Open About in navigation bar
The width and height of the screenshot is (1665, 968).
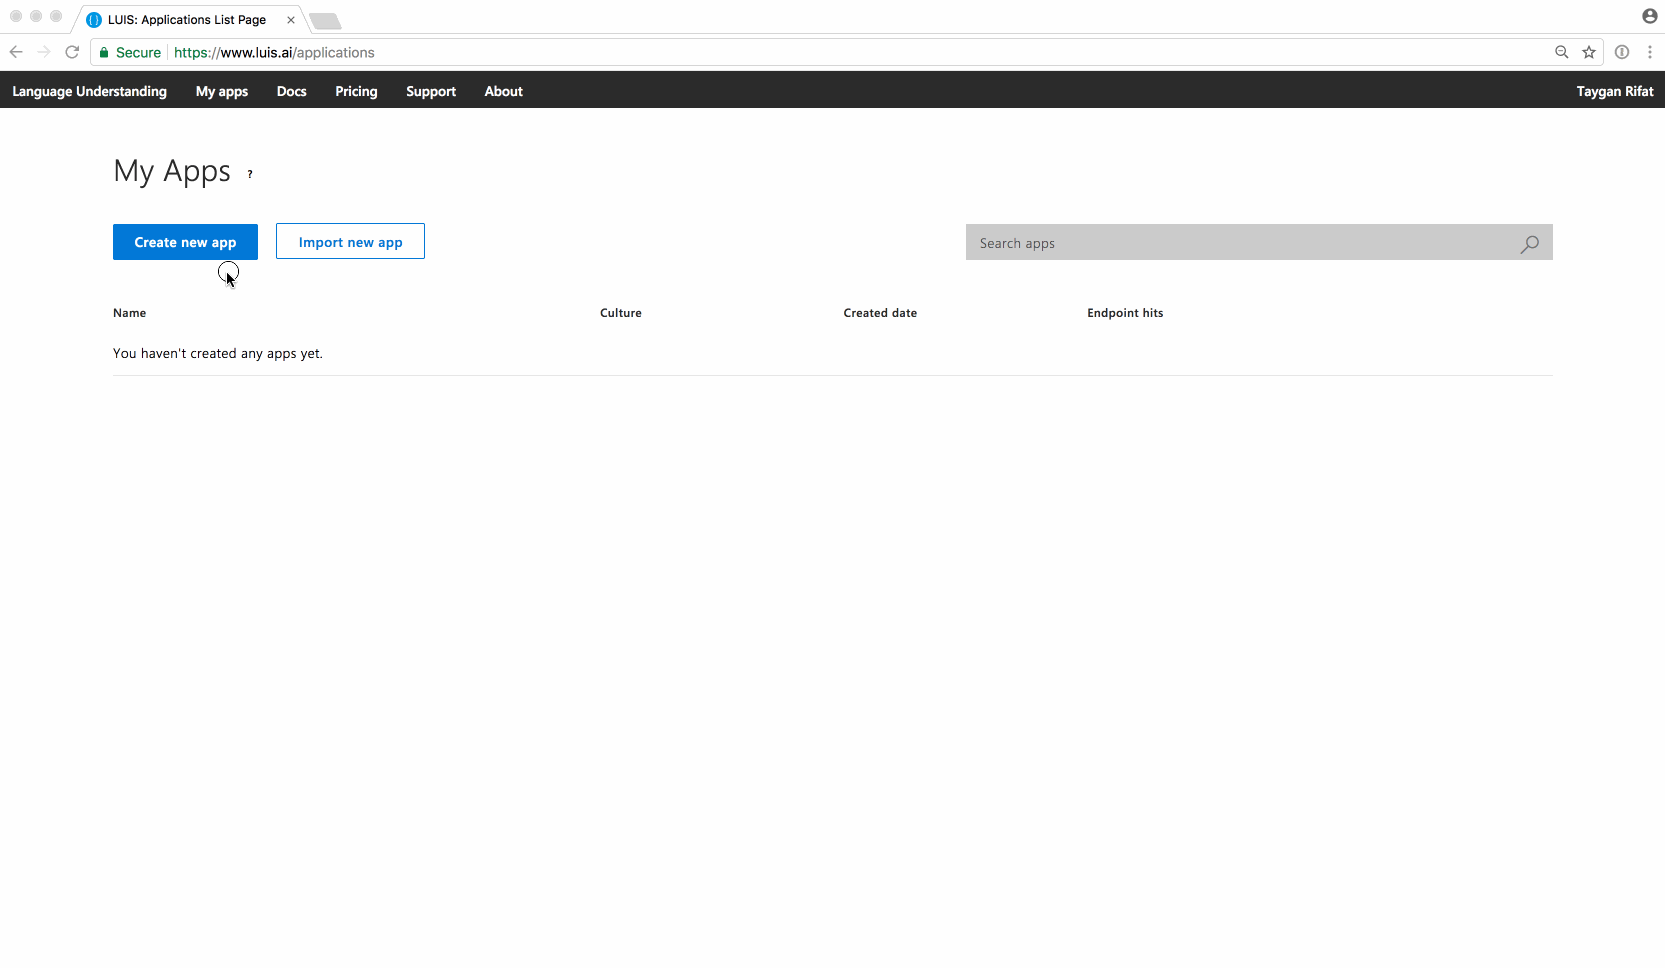(504, 91)
